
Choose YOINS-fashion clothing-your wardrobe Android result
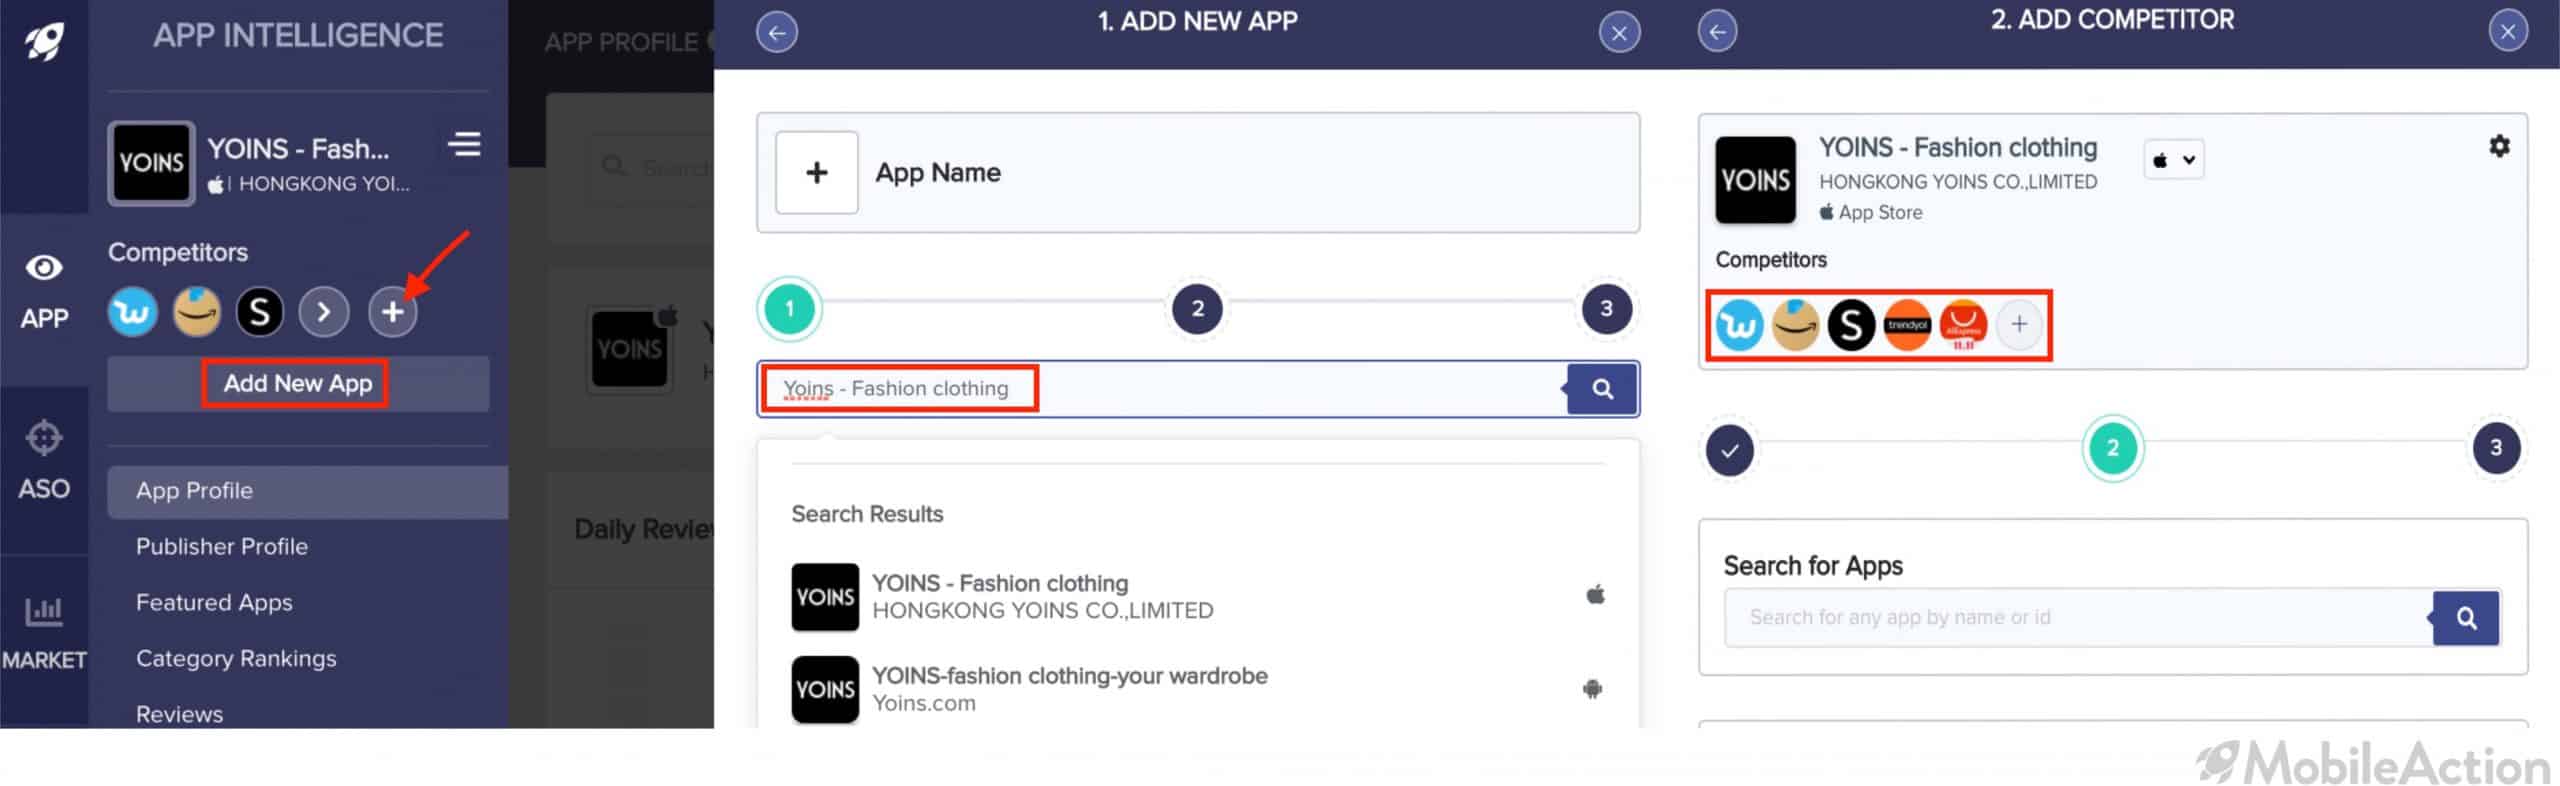point(1198,689)
